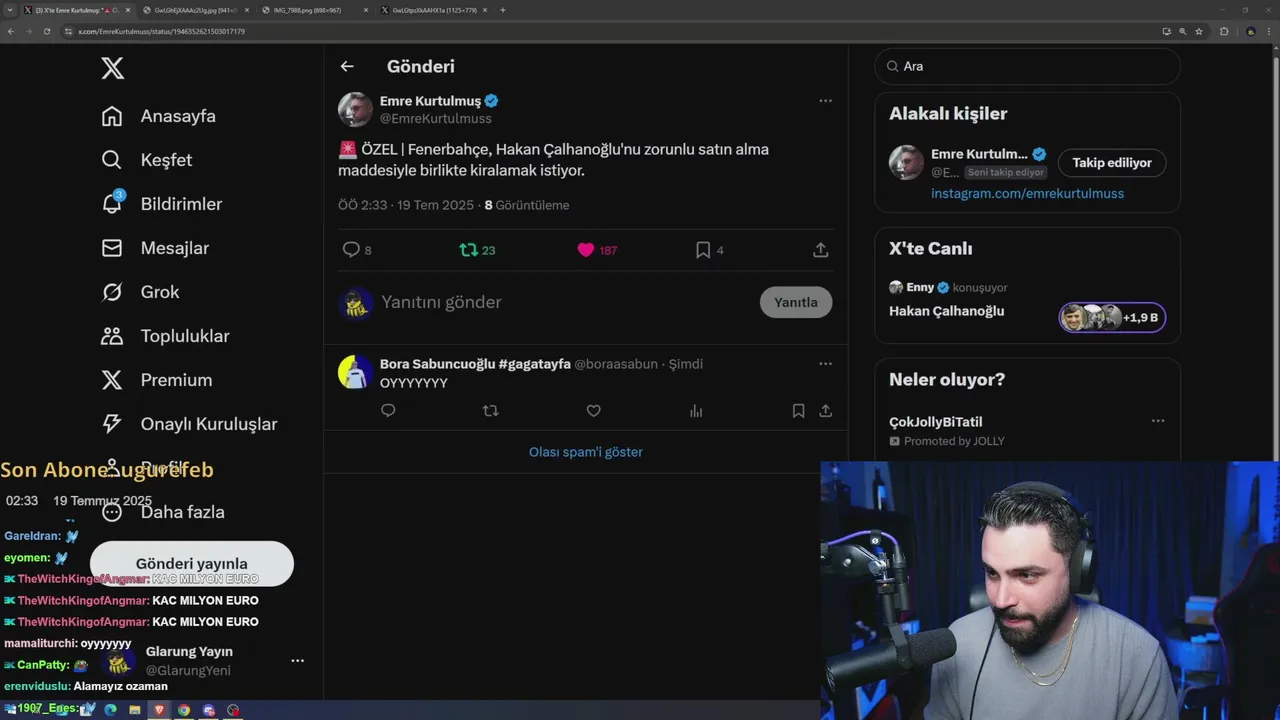Click browser back arrow
Viewport: 1280px width, 720px height.
click(x=10, y=31)
